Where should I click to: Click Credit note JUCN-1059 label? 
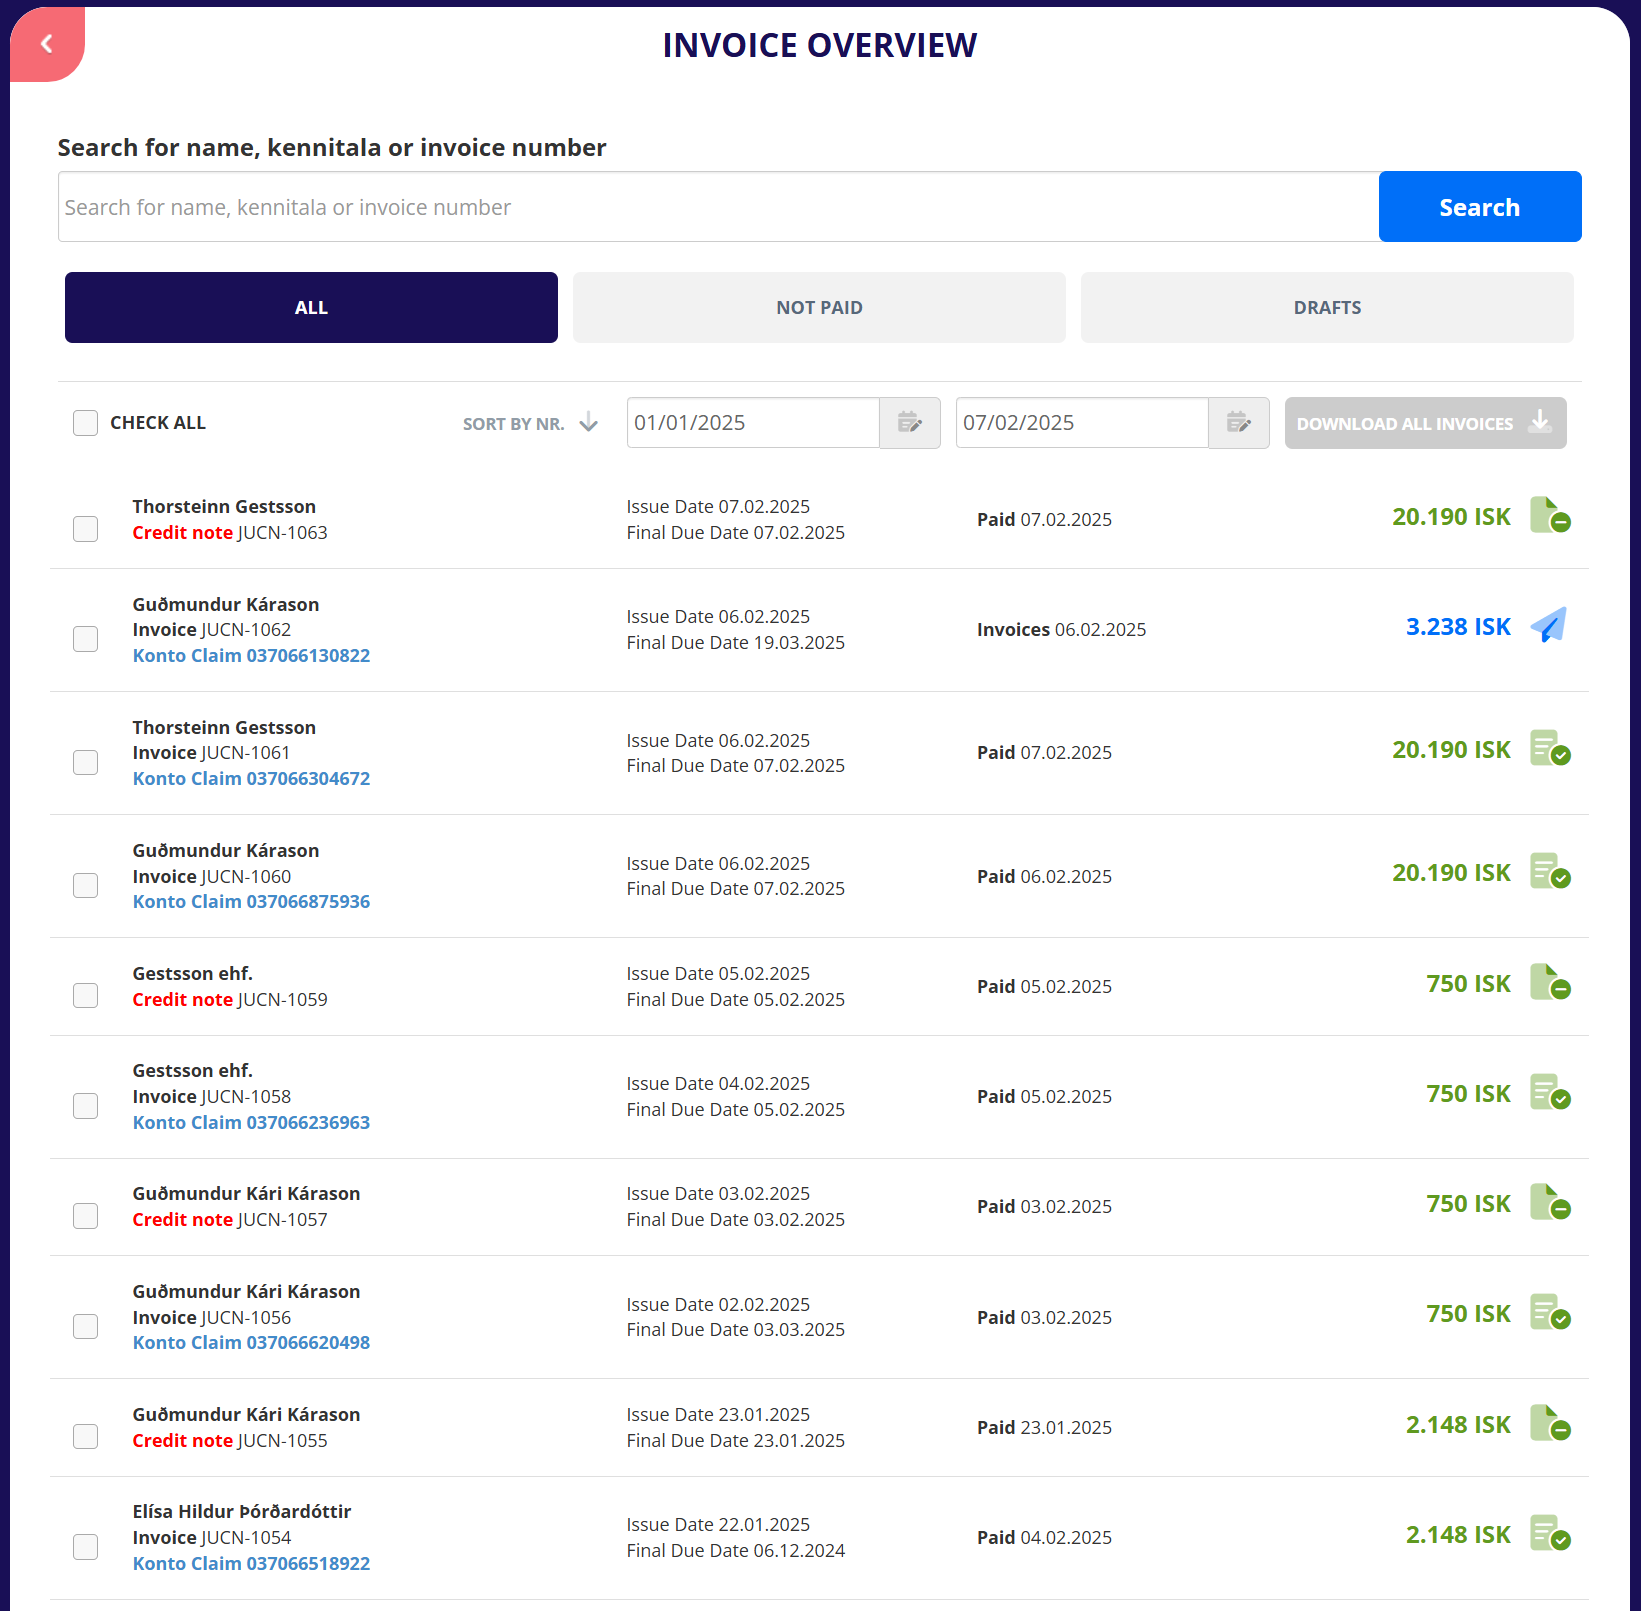[230, 1000]
